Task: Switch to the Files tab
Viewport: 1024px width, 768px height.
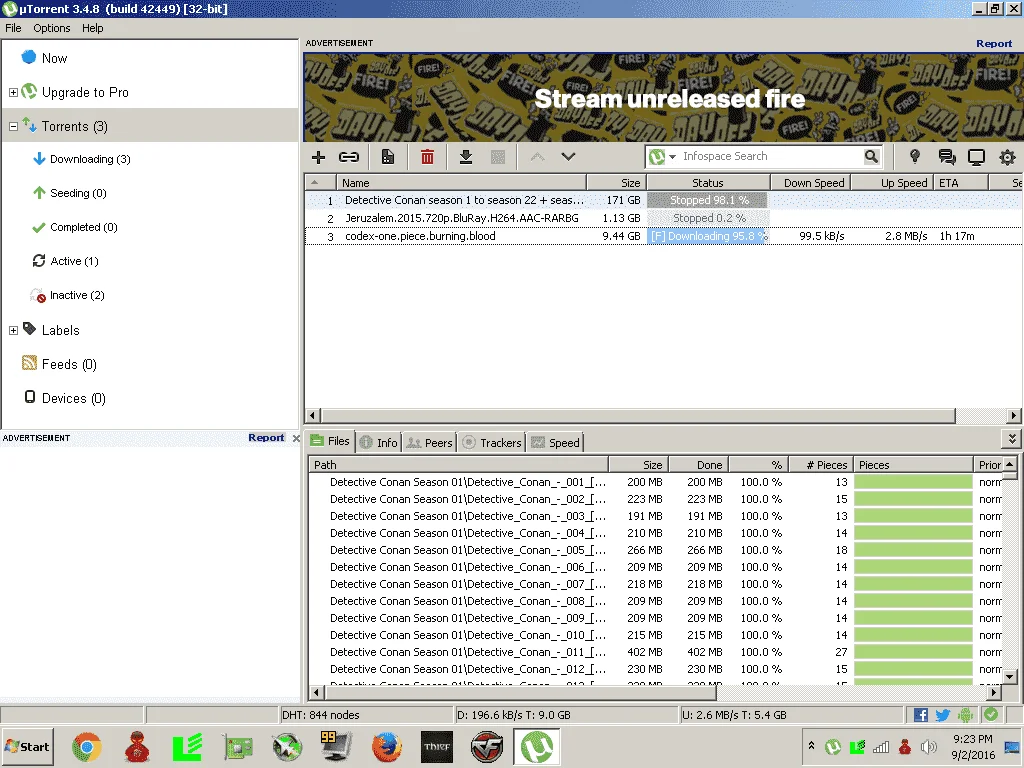Action: (x=330, y=441)
